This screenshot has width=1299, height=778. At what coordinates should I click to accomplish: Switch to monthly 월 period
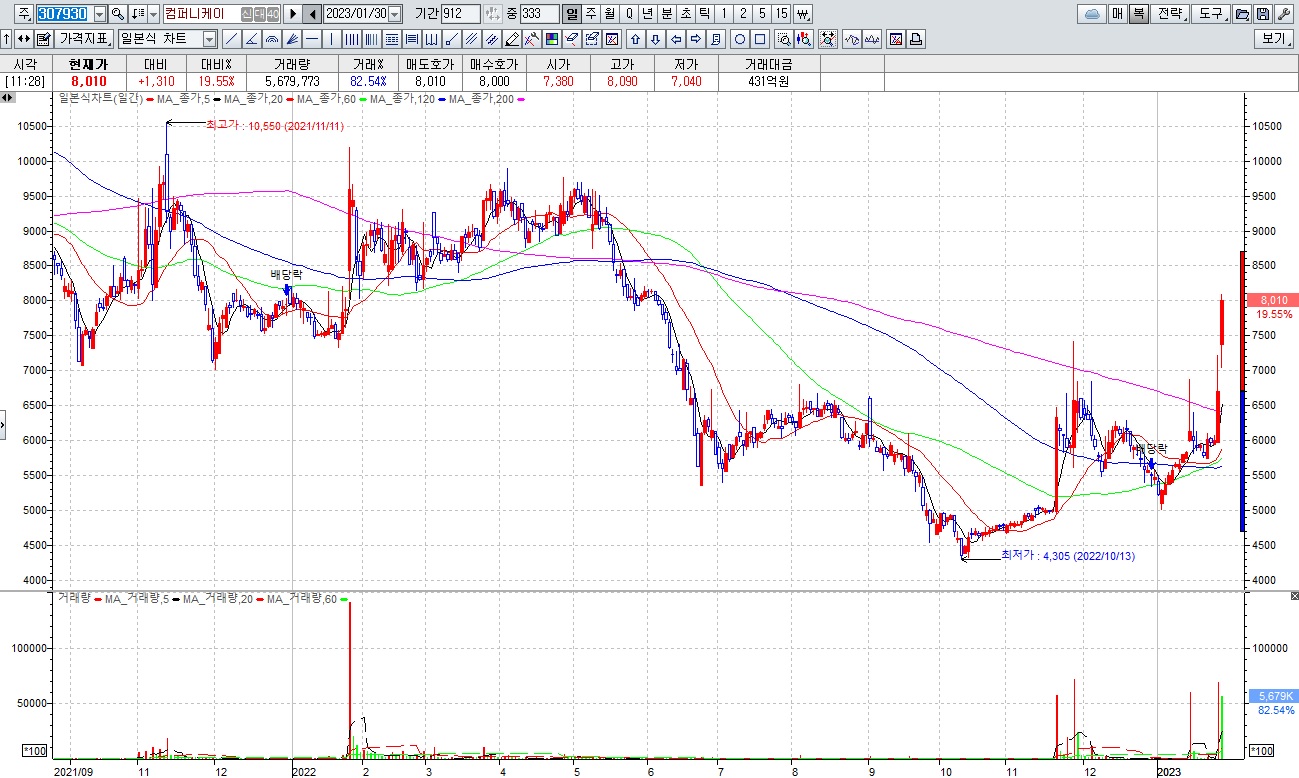click(609, 14)
